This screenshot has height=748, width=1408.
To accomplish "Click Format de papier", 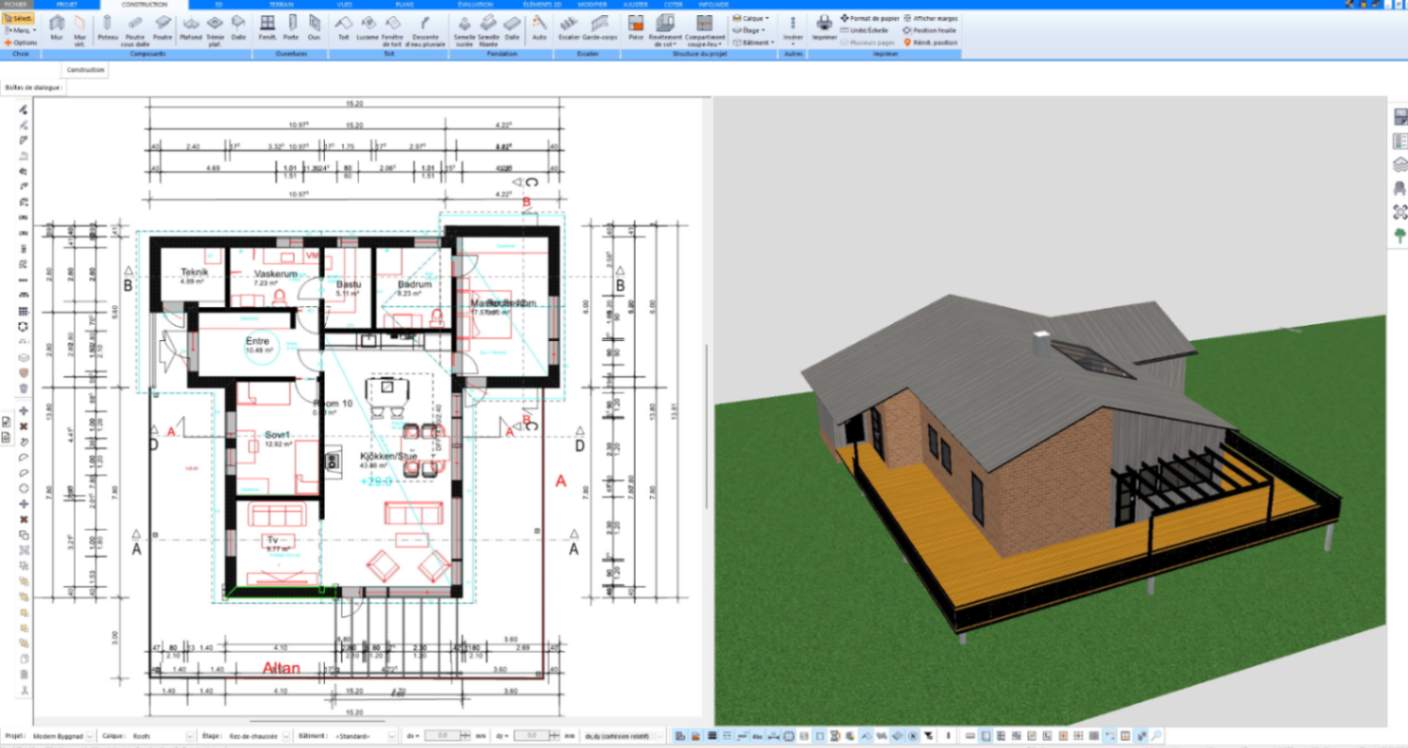I will (869, 18).
